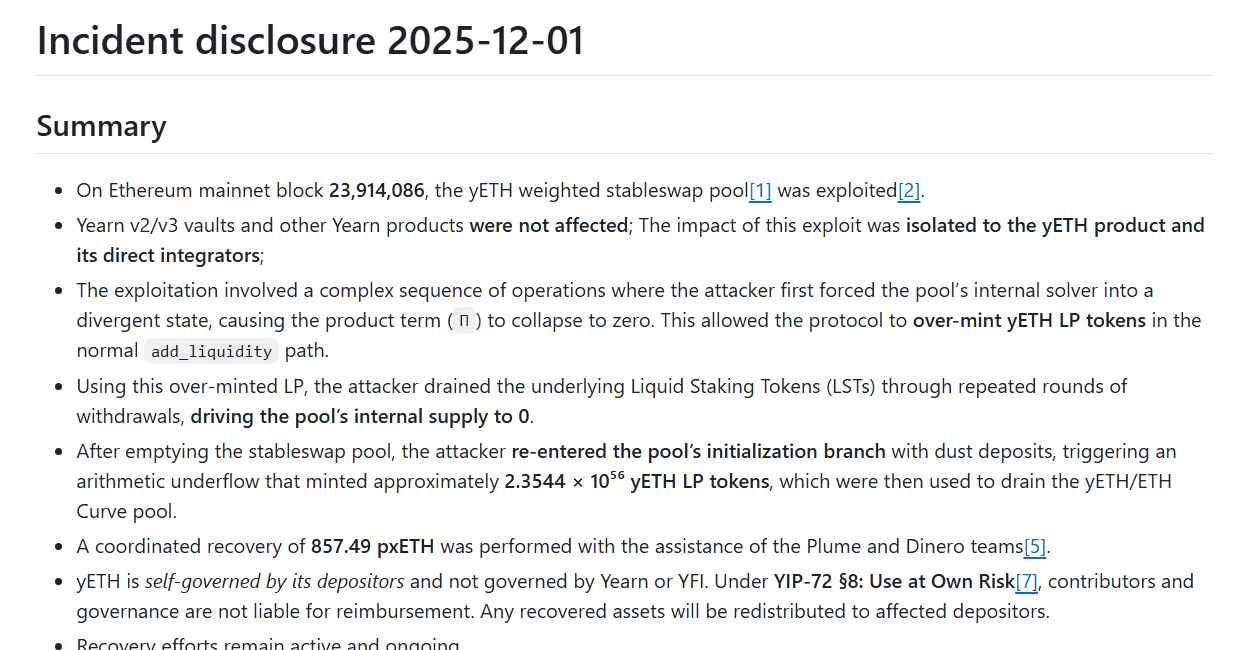This screenshot has height=650, width=1253.
Task: Click "isolated to the yETH product and" text
Action: (1054, 226)
